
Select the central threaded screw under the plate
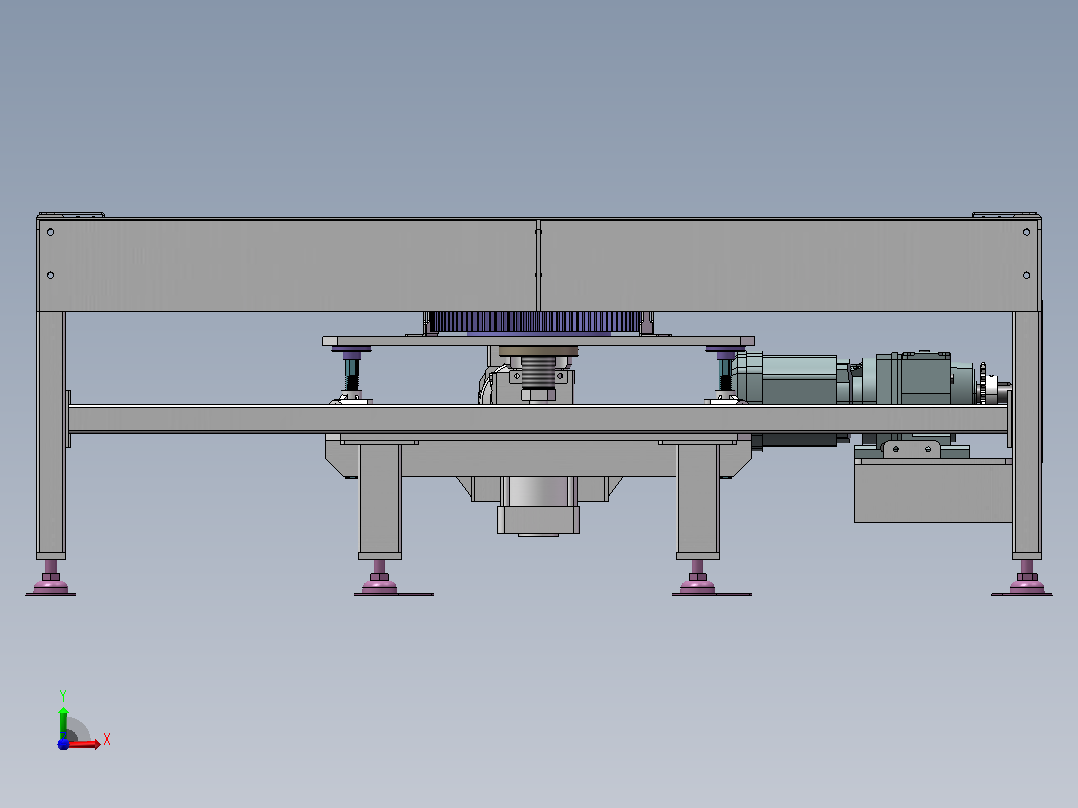[x=538, y=373]
